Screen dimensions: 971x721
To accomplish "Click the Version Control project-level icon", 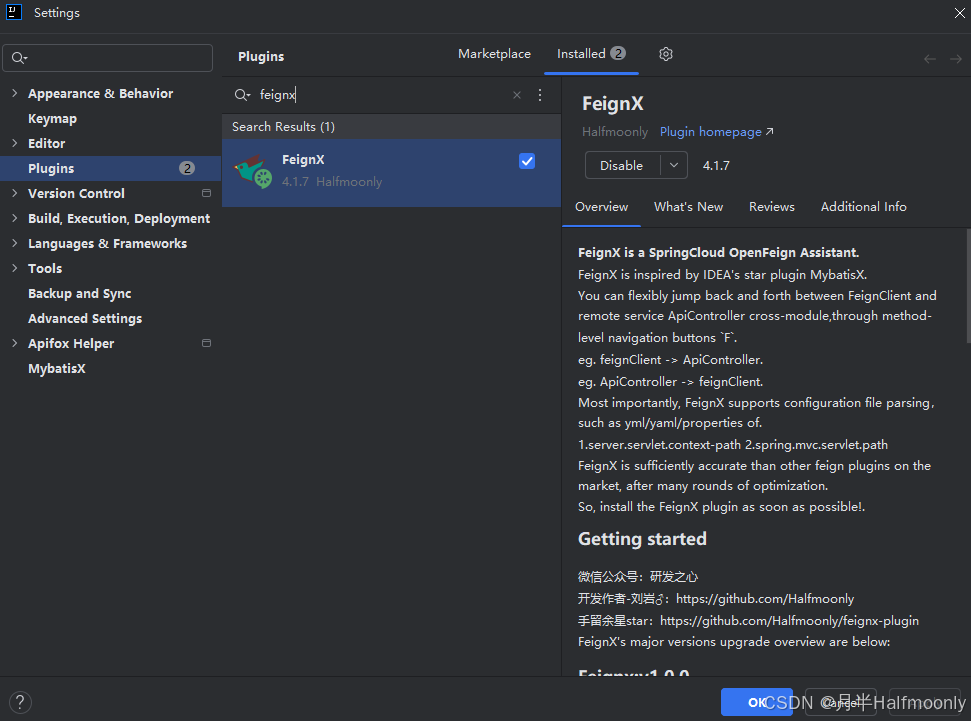I will click(206, 193).
